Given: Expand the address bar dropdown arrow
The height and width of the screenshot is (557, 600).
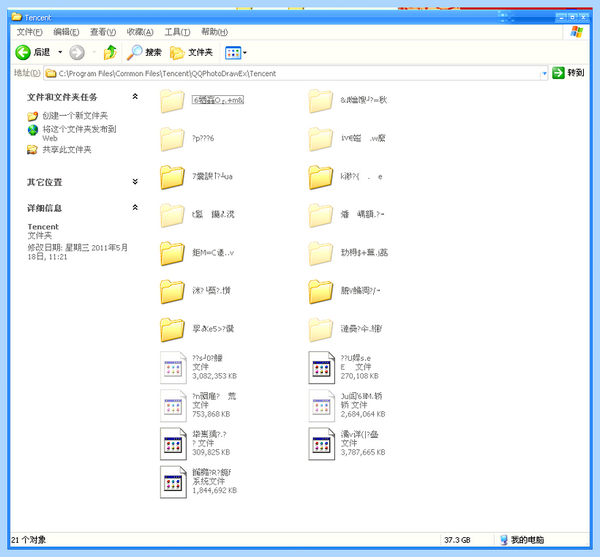Looking at the screenshot, I should (x=544, y=73).
